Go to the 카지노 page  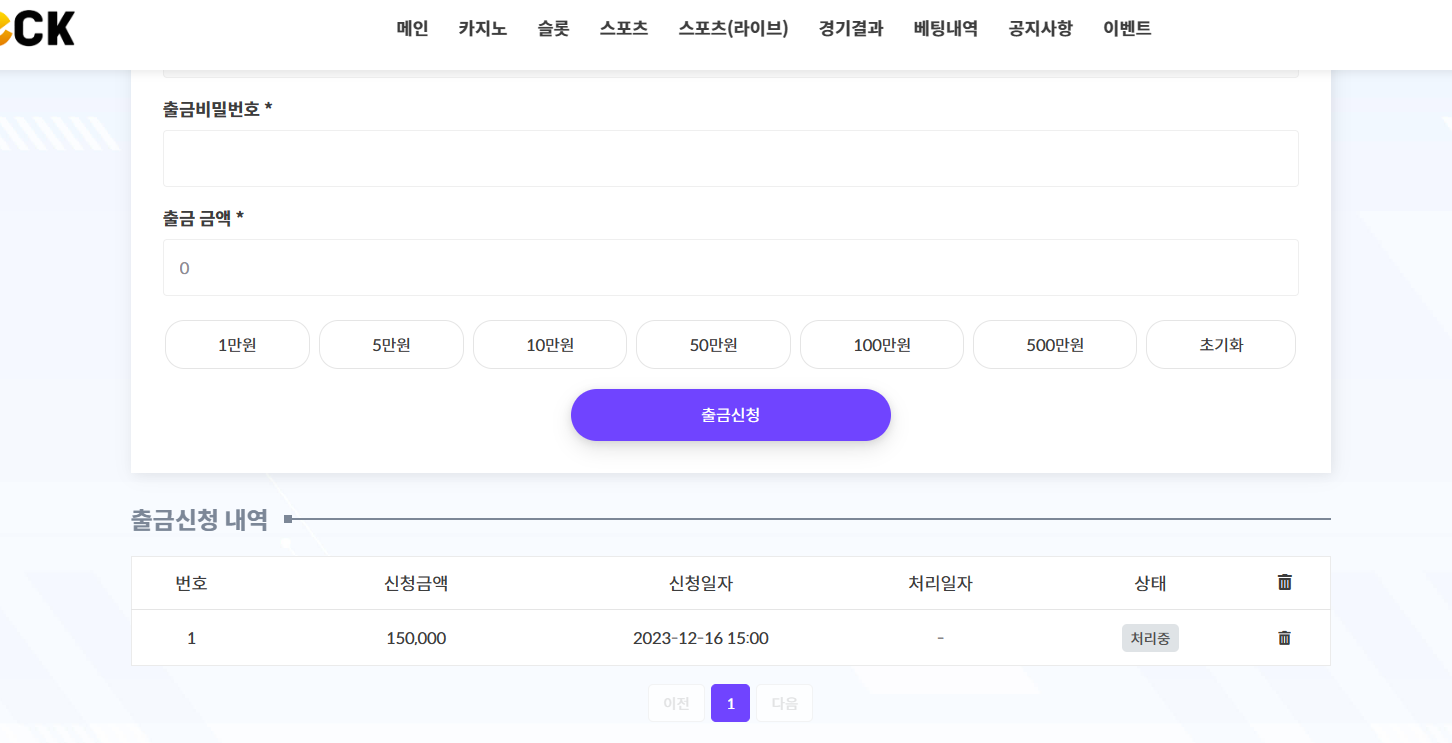(483, 29)
